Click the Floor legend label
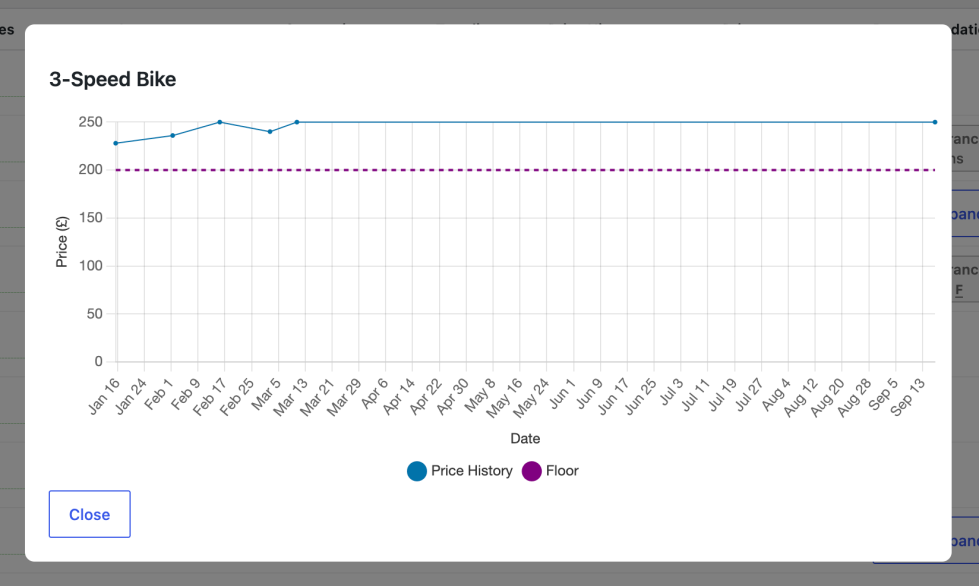The width and height of the screenshot is (979, 586). (562, 471)
